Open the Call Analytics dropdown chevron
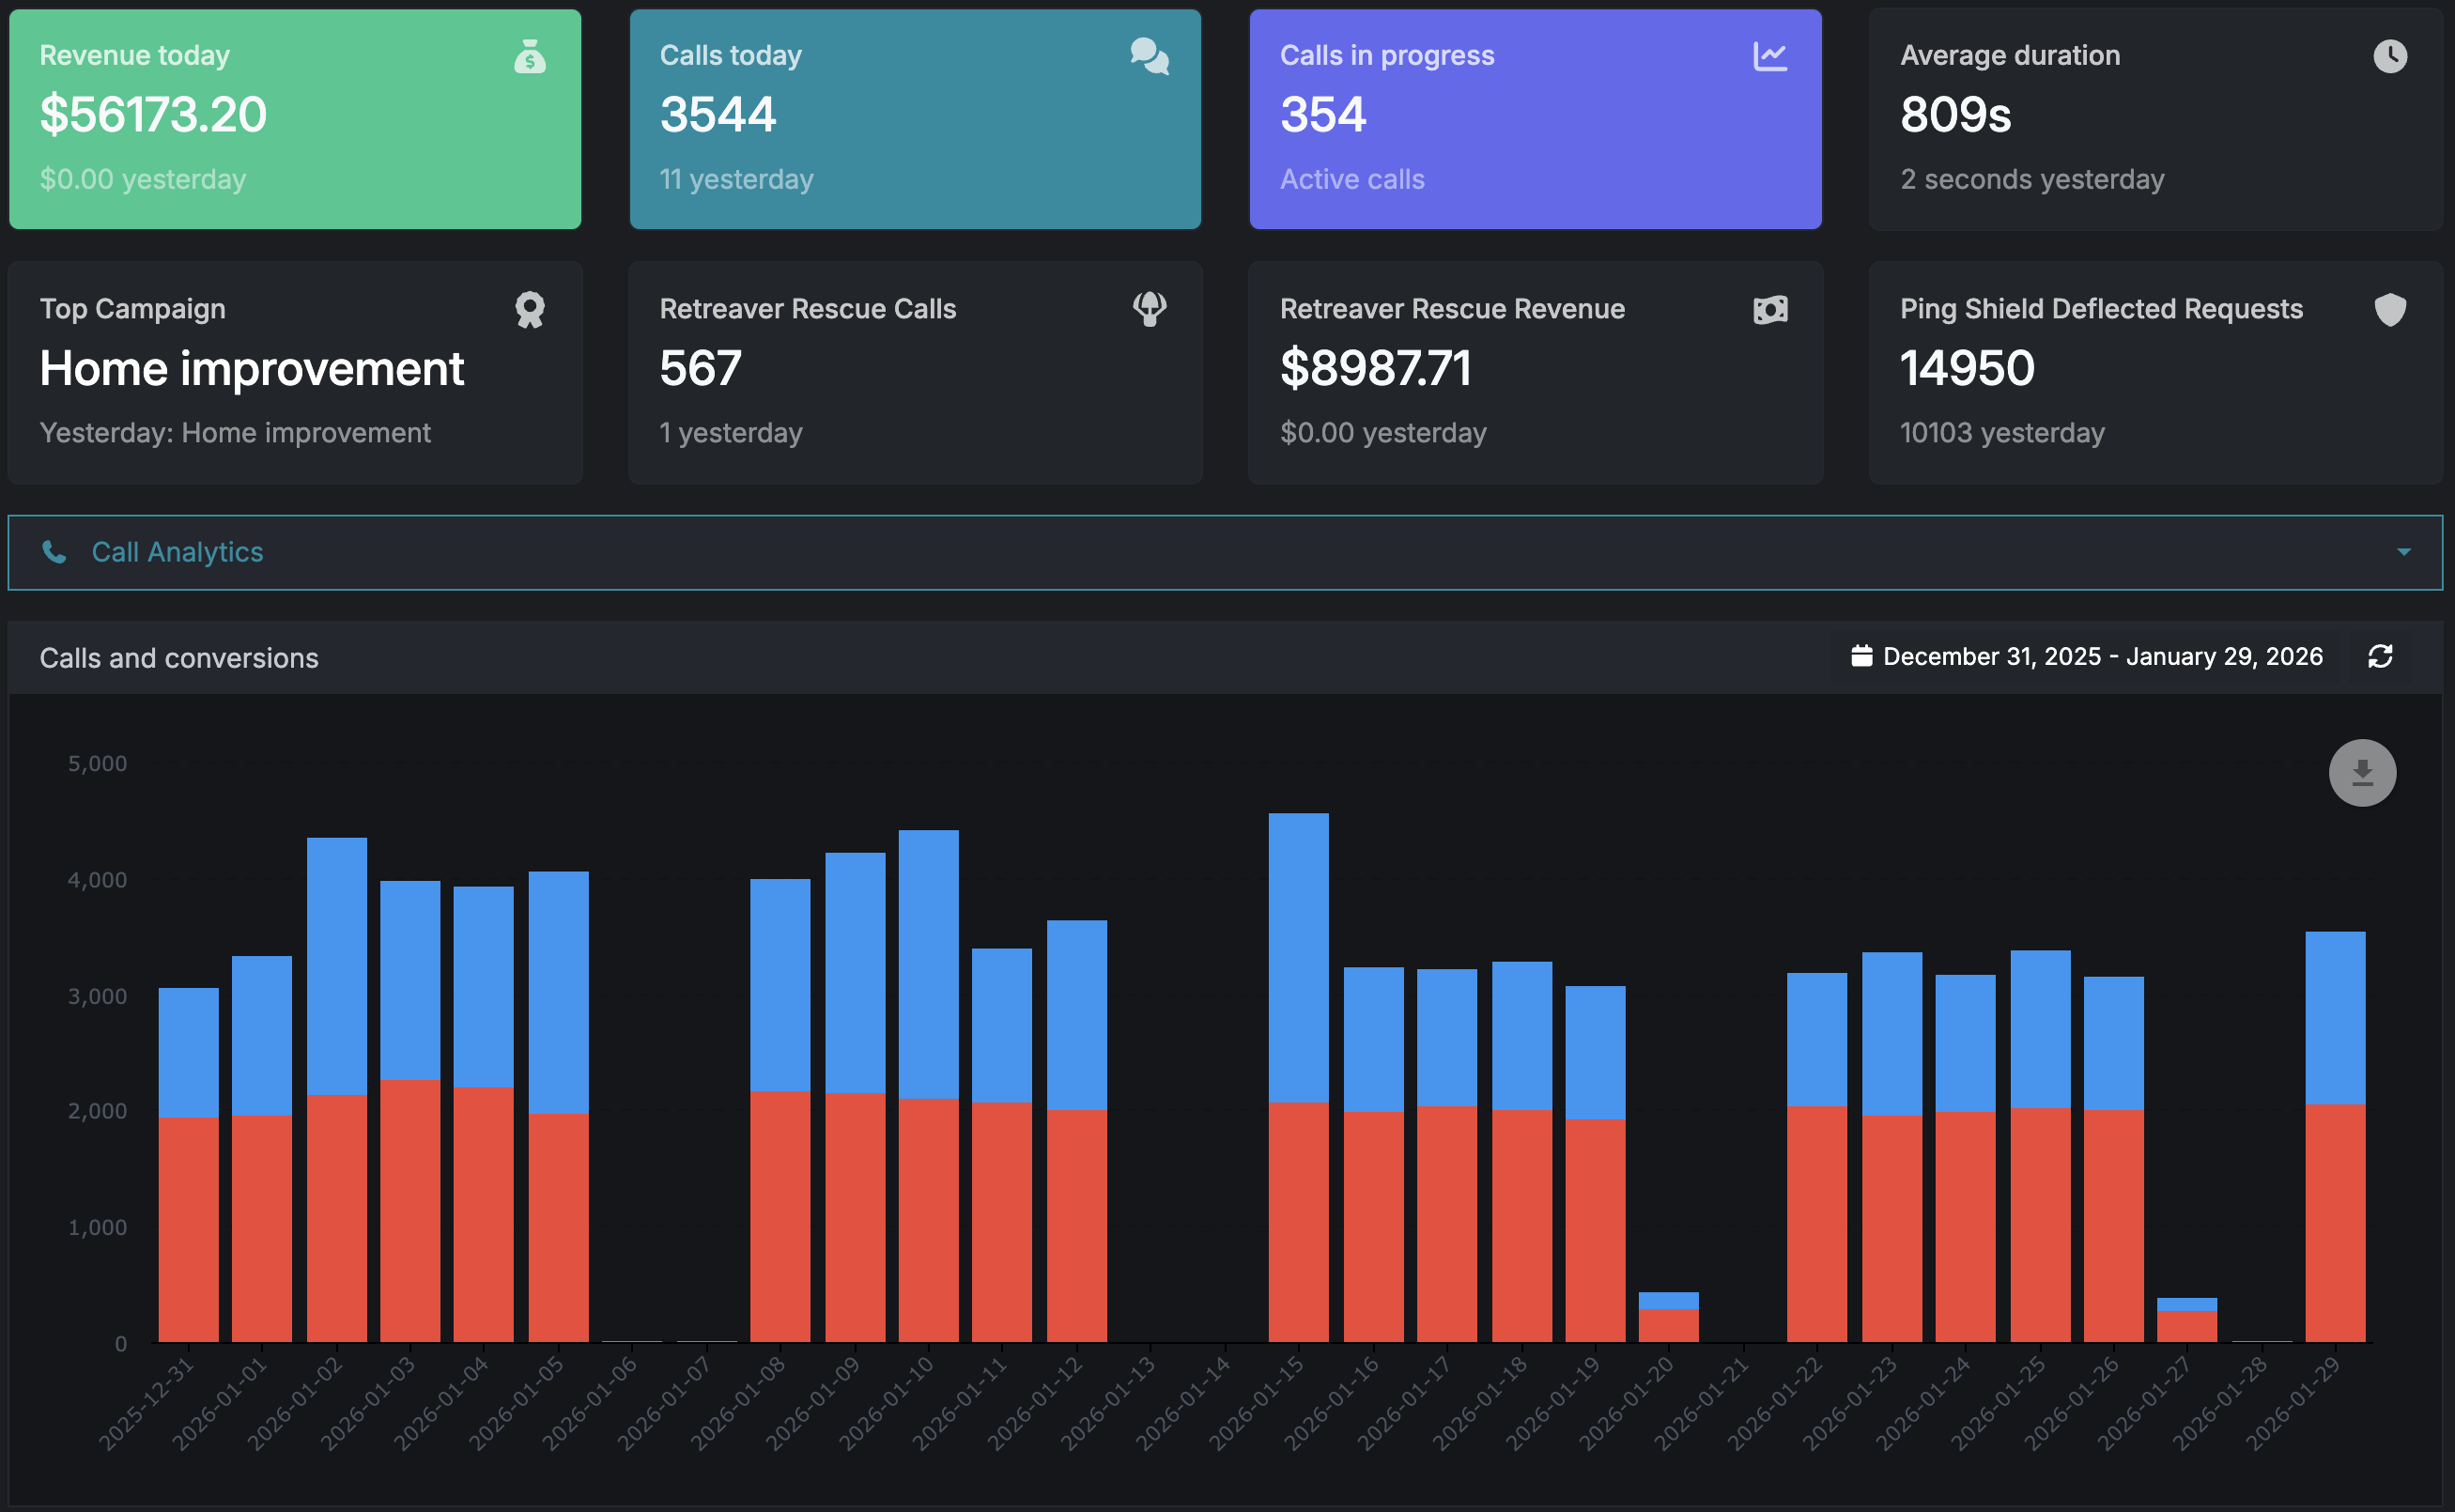The image size is (2455, 1512). [x=2404, y=552]
